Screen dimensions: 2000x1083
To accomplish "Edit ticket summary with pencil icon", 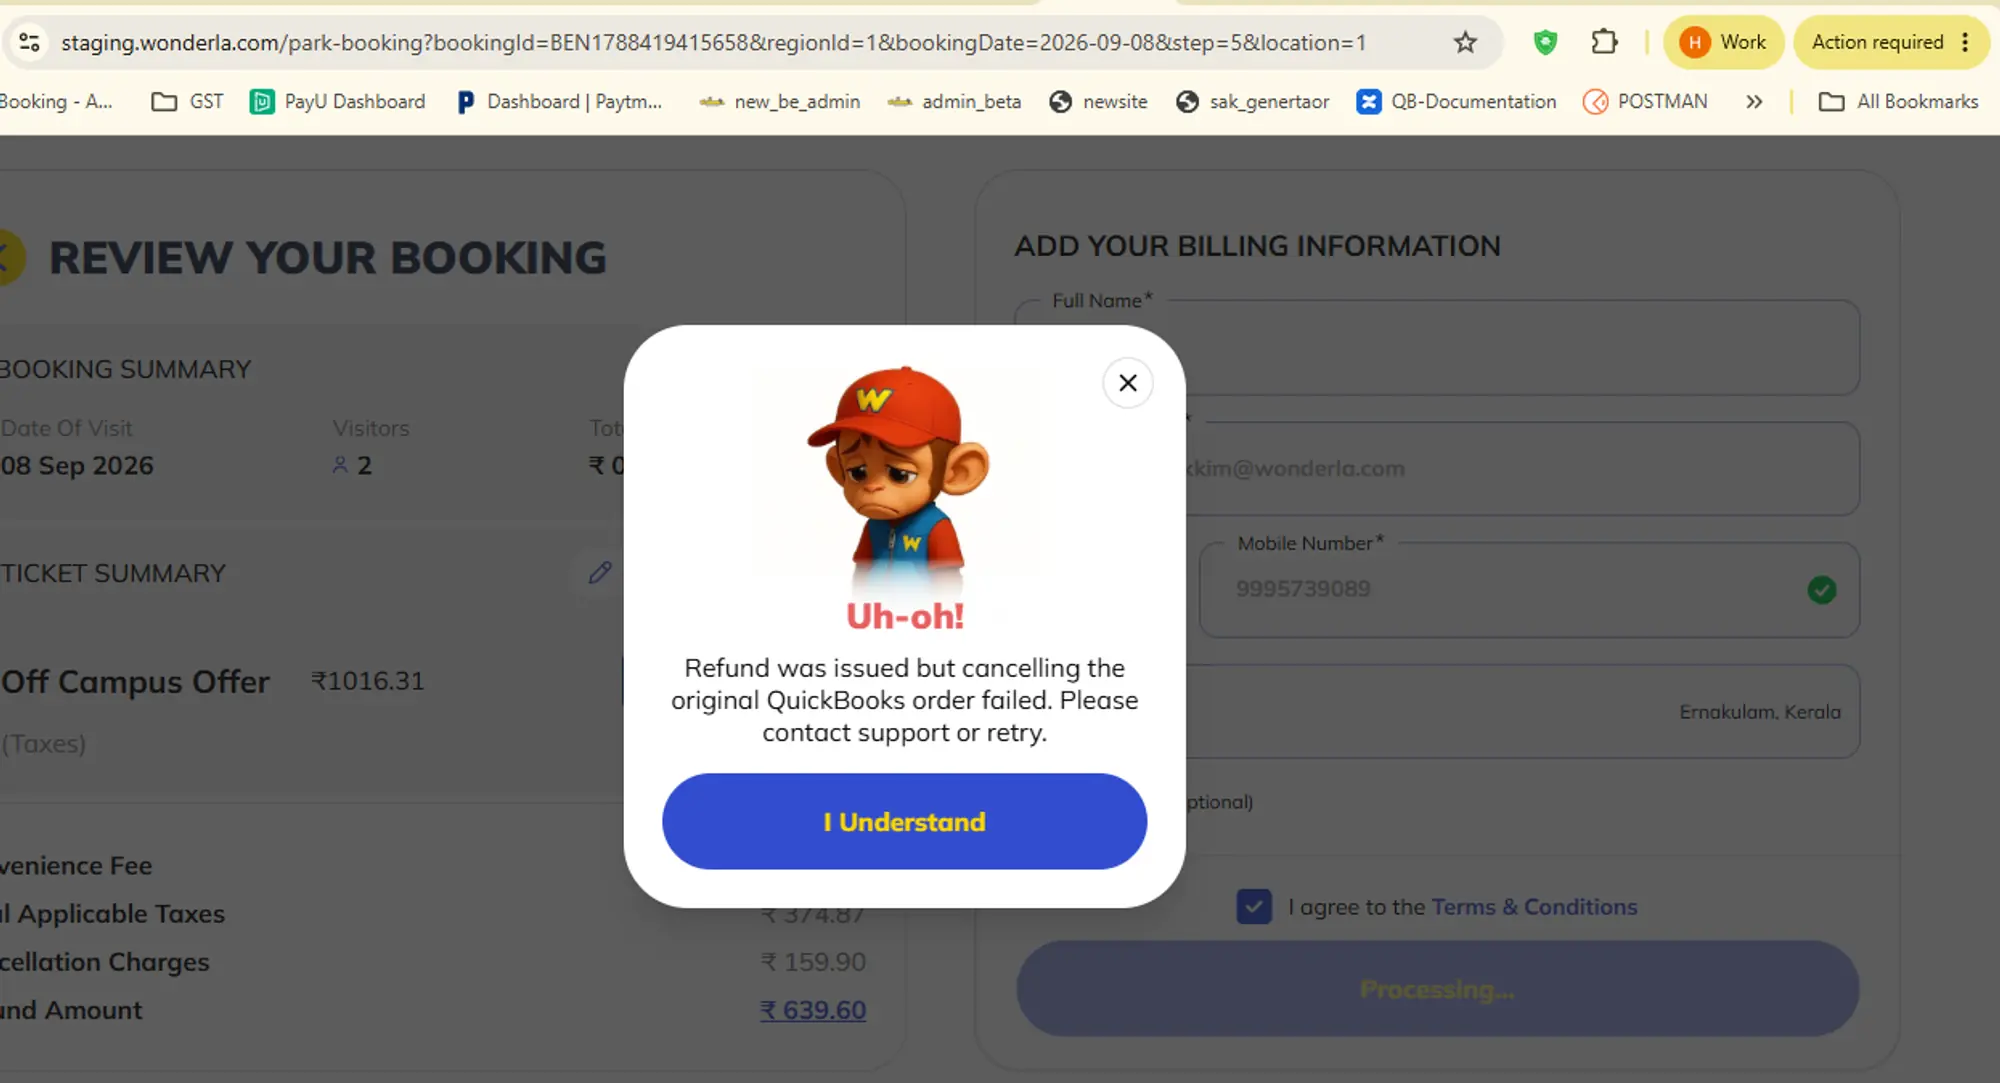I will point(600,572).
